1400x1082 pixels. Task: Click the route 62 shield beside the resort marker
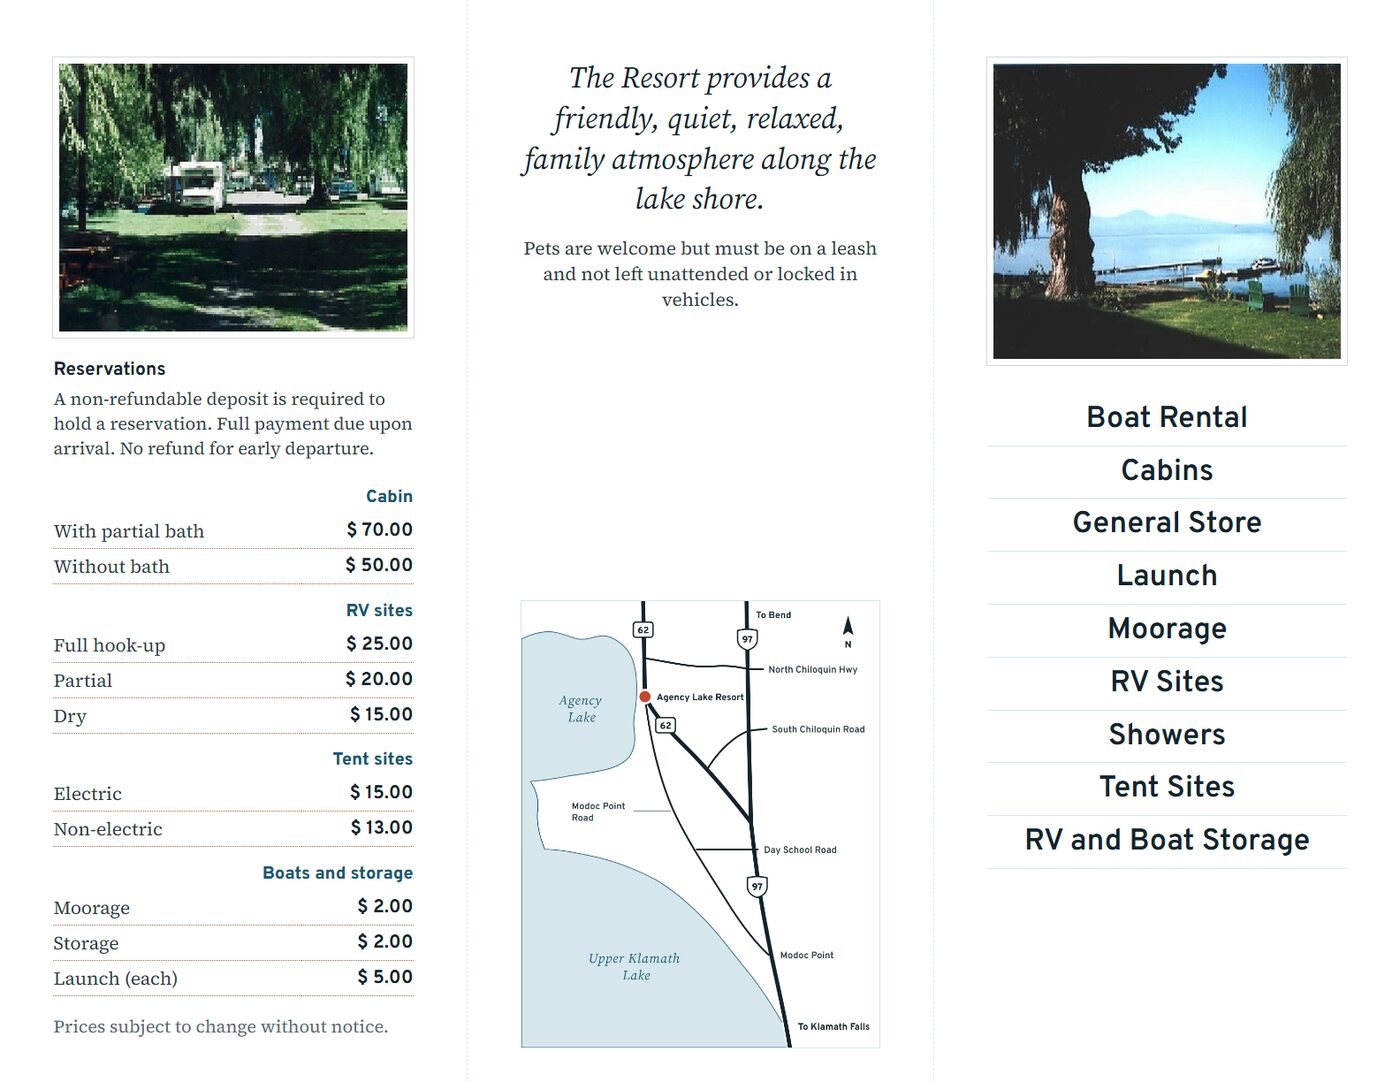(x=666, y=725)
